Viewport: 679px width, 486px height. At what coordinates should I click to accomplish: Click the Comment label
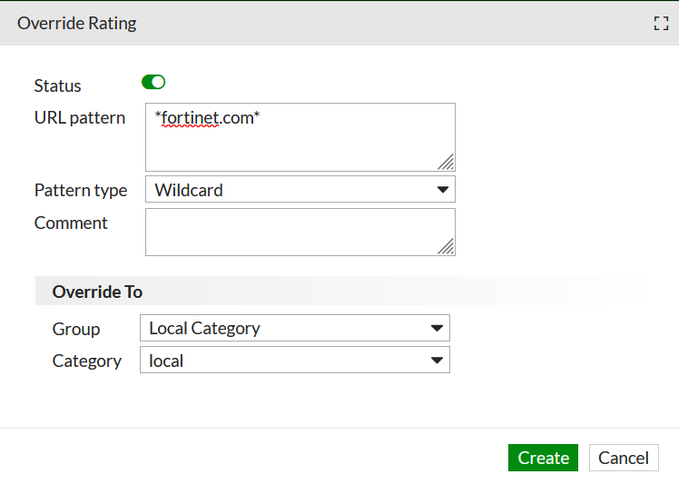pos(71,223)
